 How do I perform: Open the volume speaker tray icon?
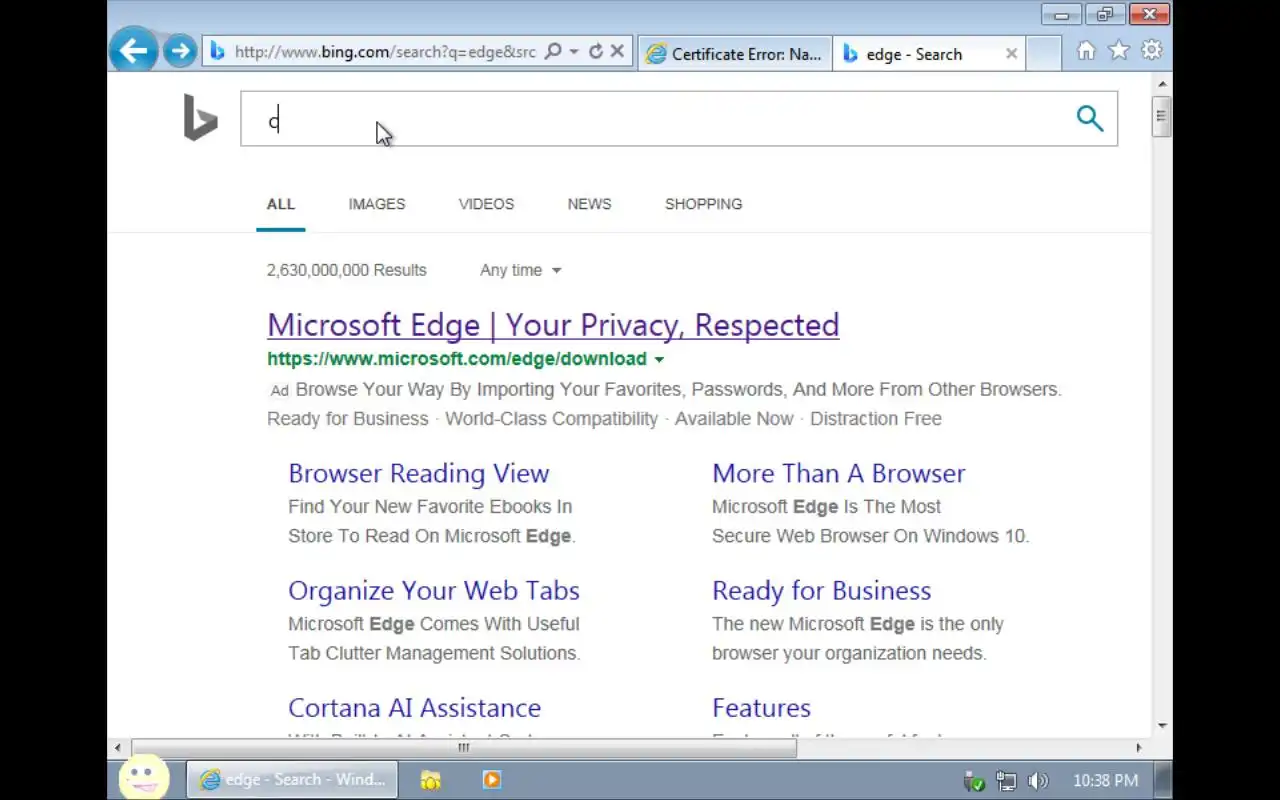coord(1038,781)
